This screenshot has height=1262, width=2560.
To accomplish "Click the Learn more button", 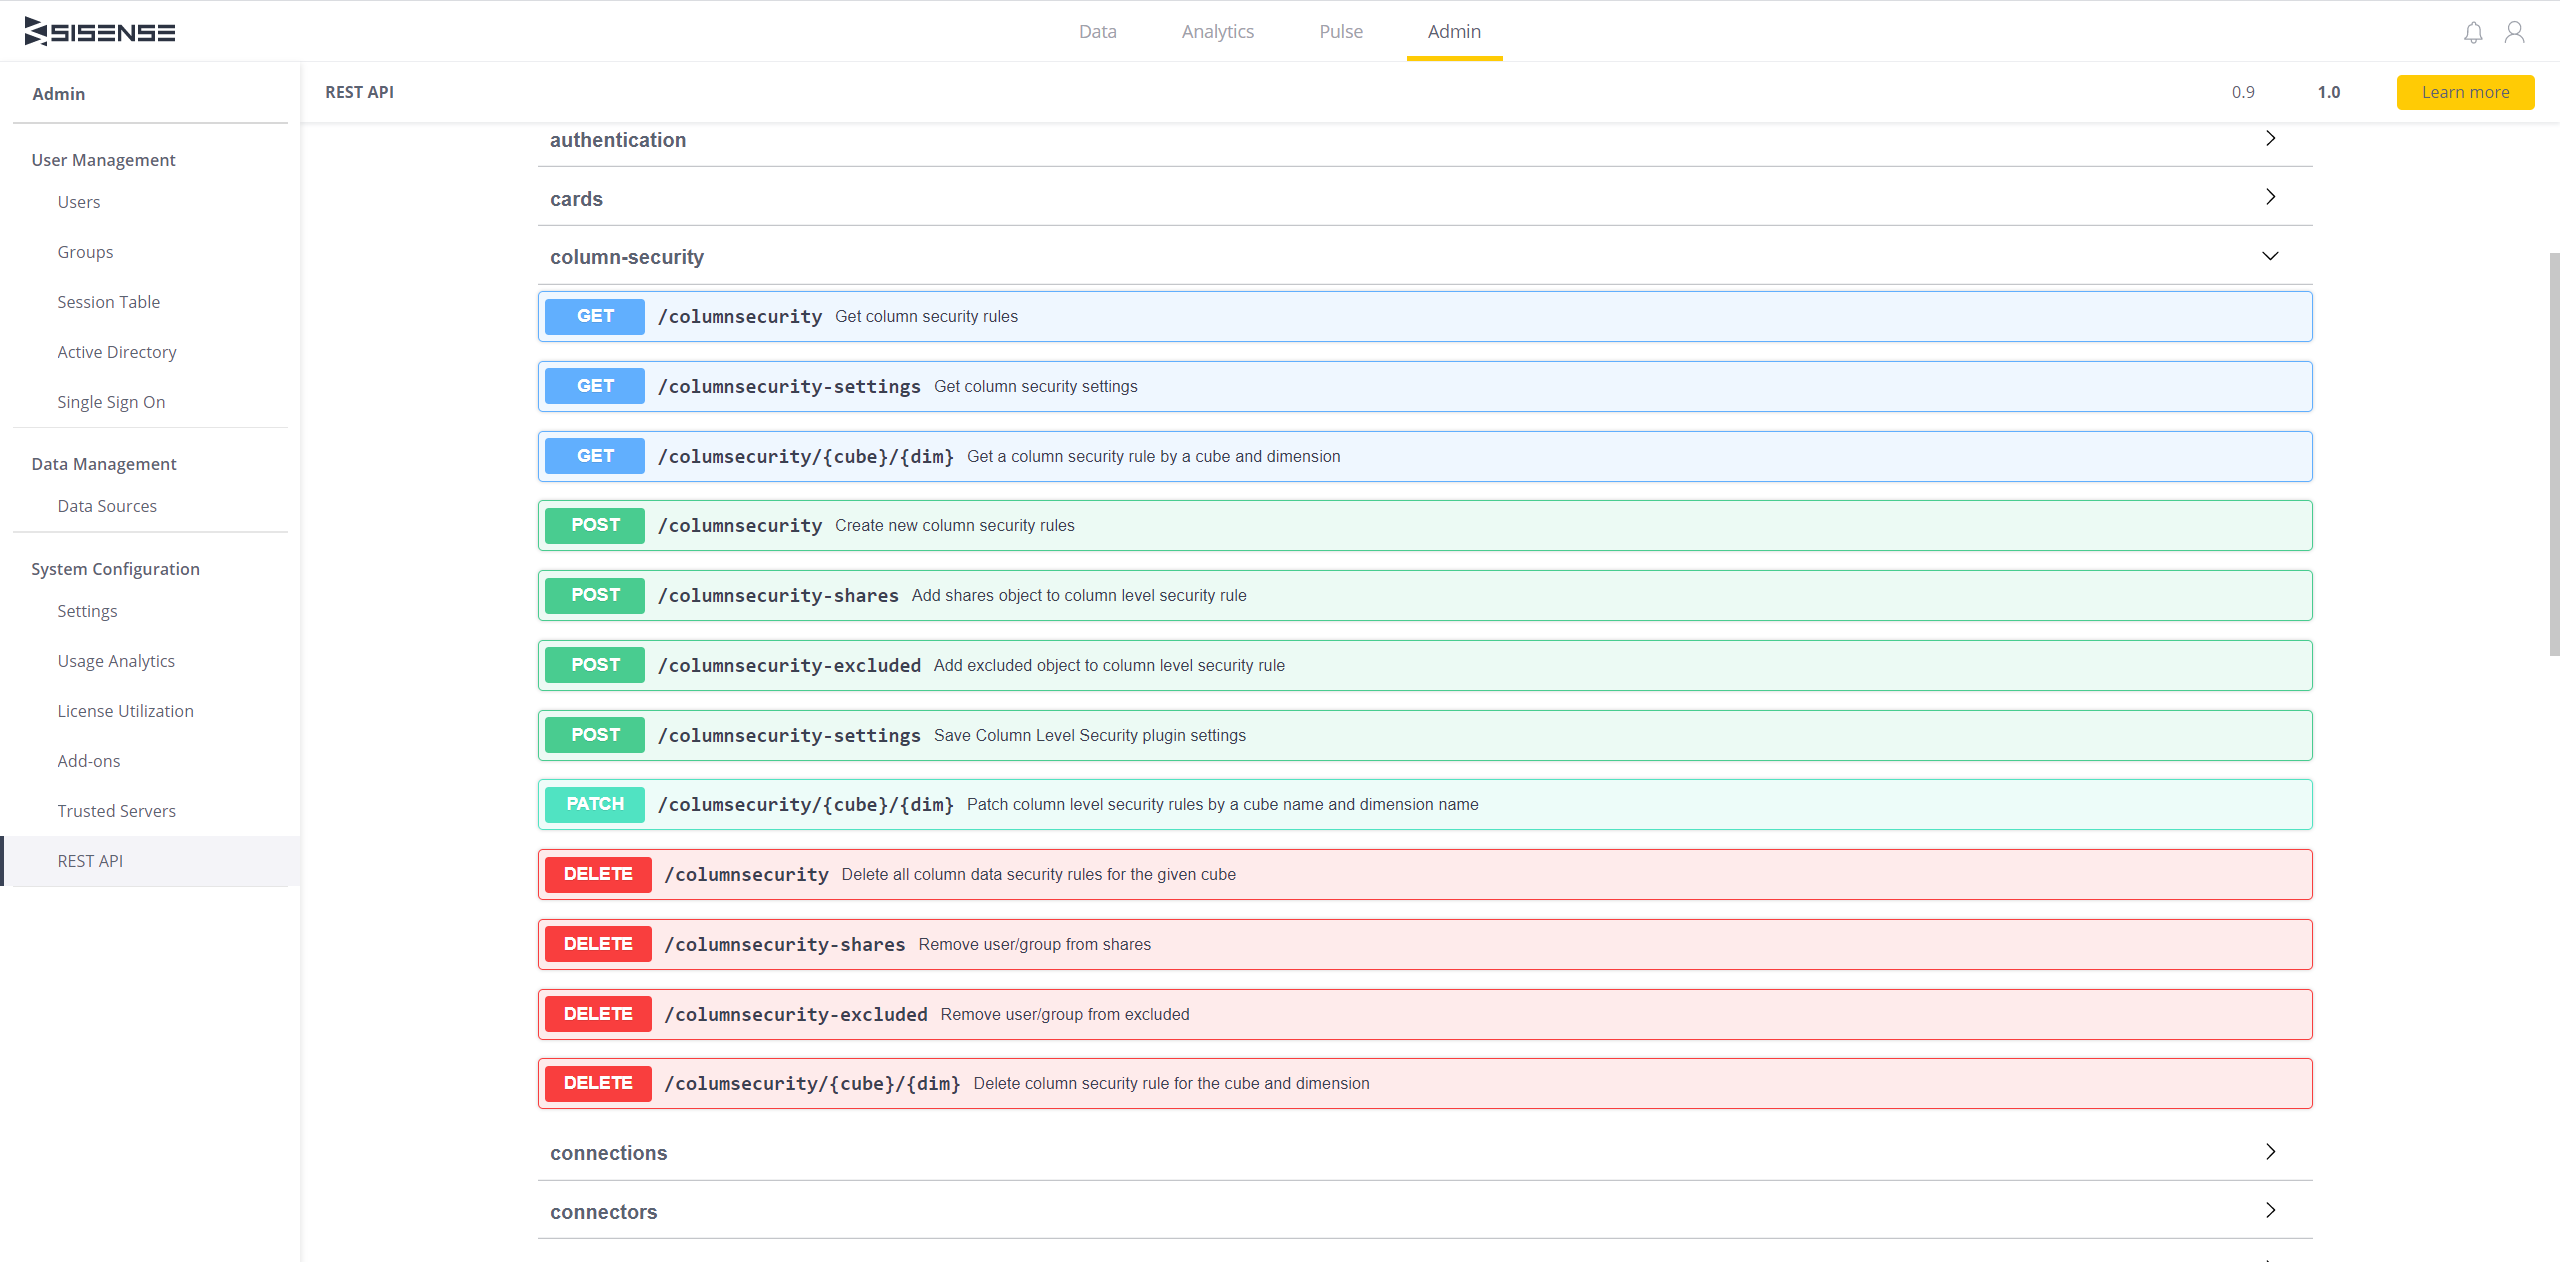I will tap(2465, 92).
